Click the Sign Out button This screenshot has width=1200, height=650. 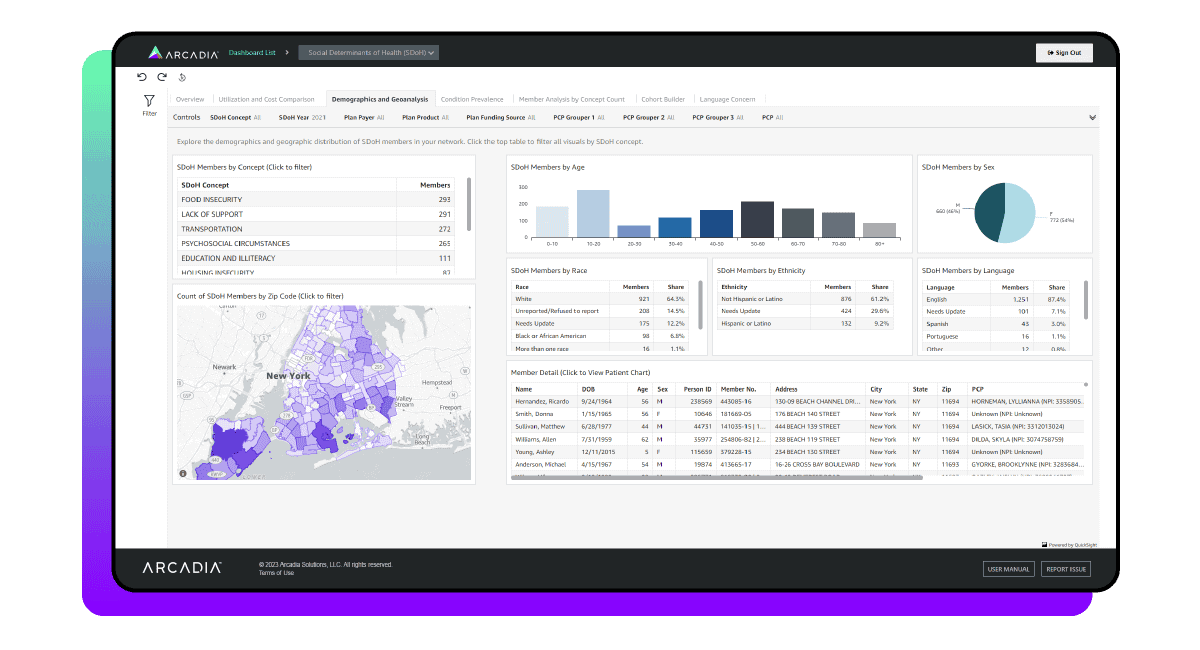tap(1064, 53)
